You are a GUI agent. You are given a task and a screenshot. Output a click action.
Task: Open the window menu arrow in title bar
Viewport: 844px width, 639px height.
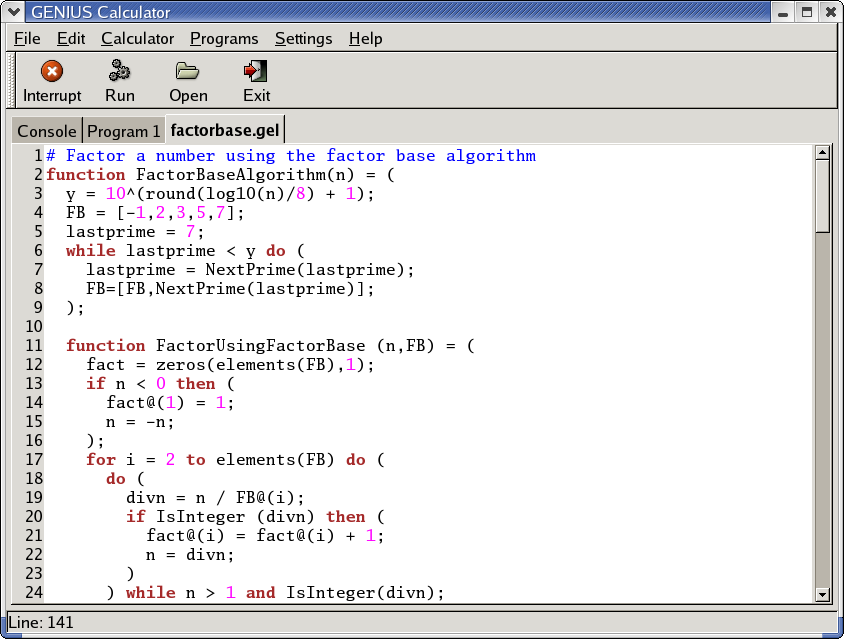click(x=14, y=12)
